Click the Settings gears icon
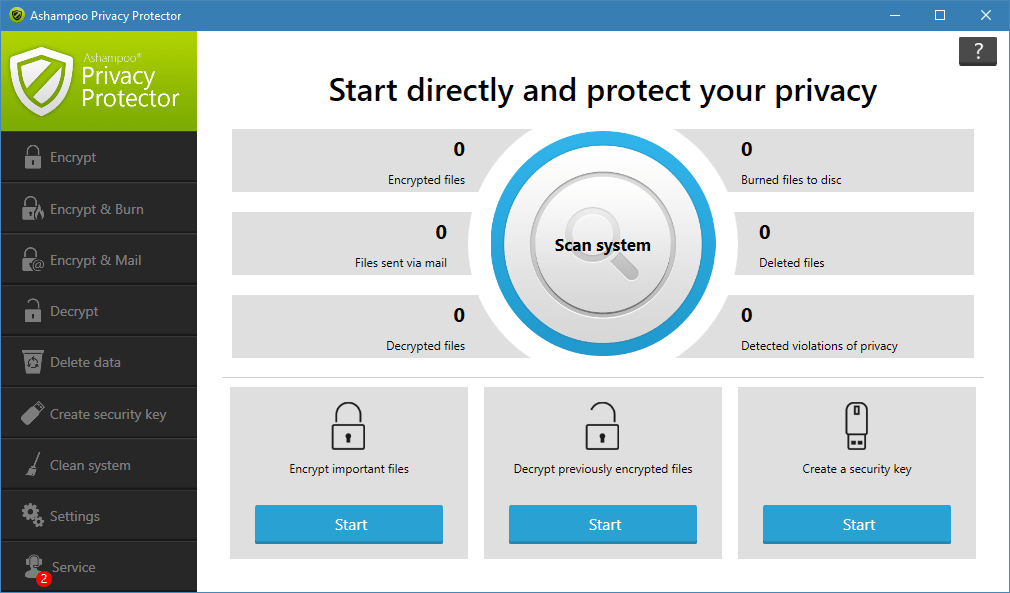Image resolution: width=1010 pixels, height=593 pixels. [34, 515]
